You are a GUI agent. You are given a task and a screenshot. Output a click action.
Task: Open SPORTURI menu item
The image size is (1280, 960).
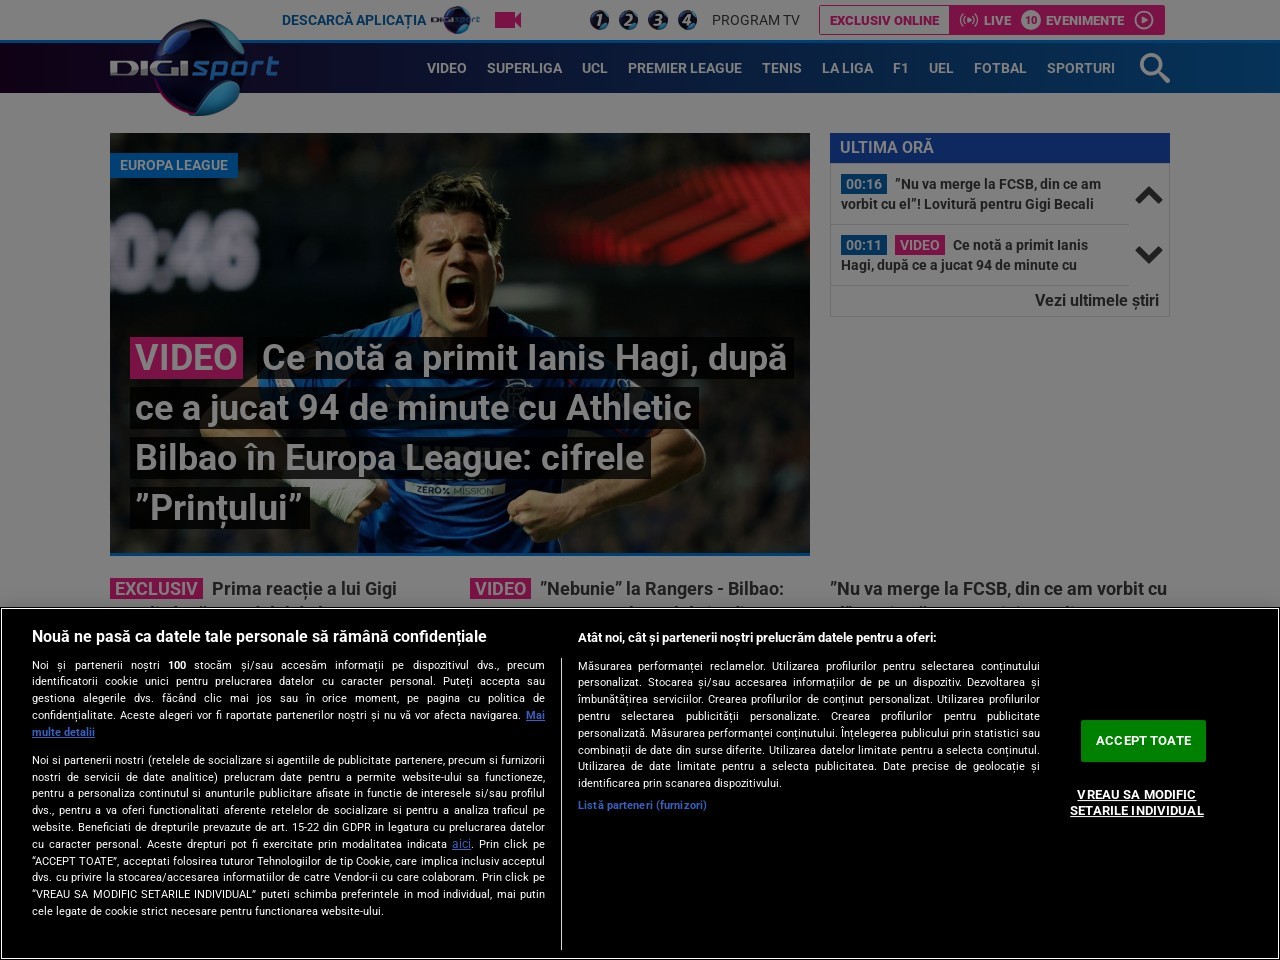1081,68
